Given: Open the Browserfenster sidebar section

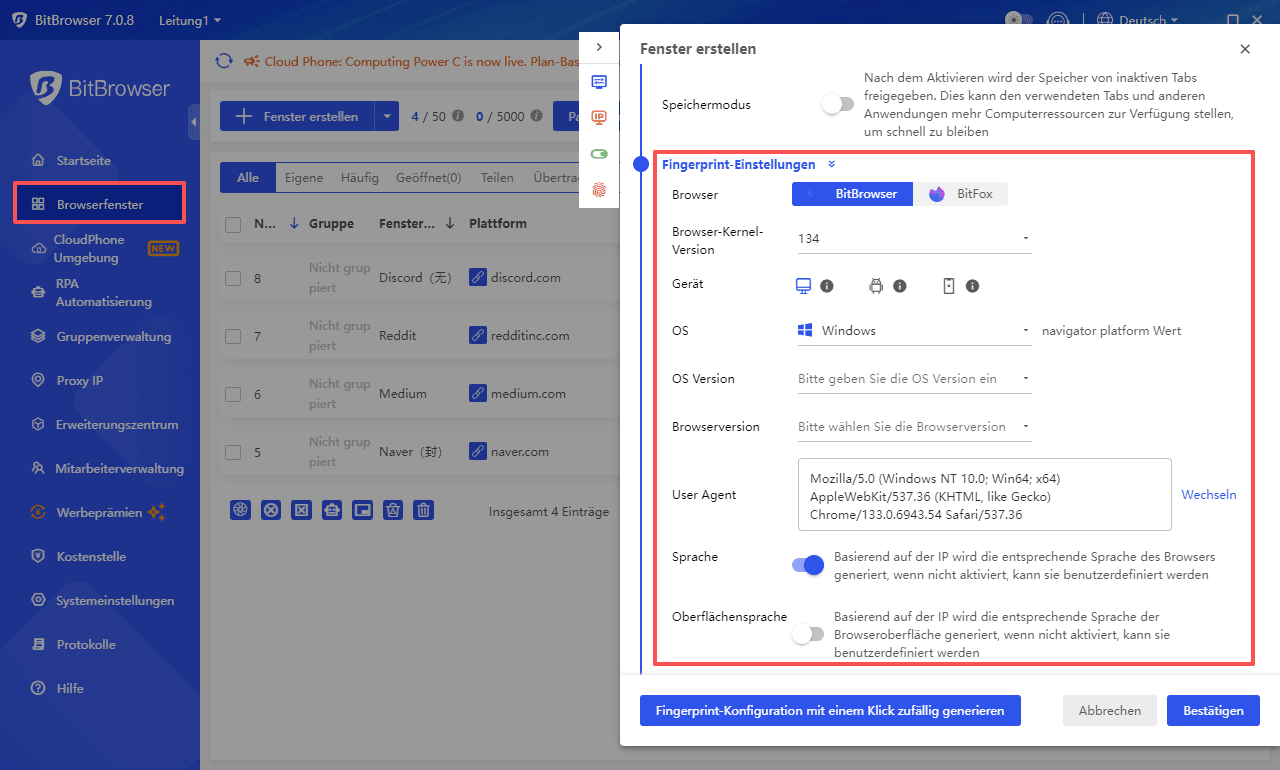Looking at the screenshot, I should point(98,202).
